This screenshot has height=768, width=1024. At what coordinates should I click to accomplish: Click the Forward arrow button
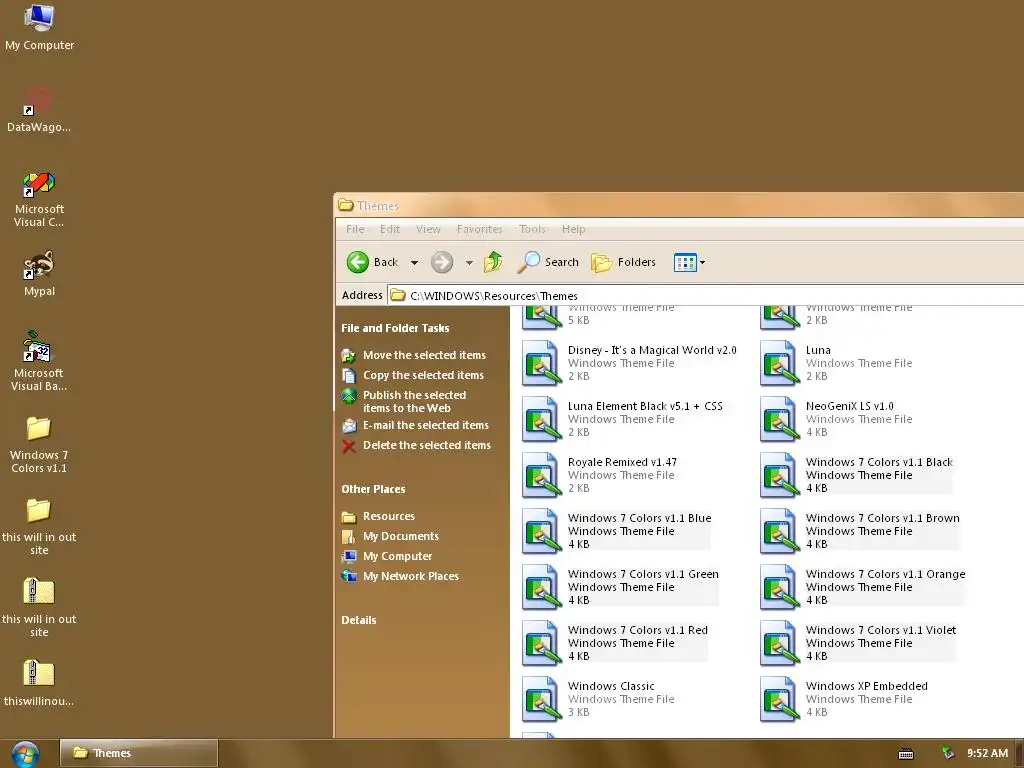(x=442, y=262)
